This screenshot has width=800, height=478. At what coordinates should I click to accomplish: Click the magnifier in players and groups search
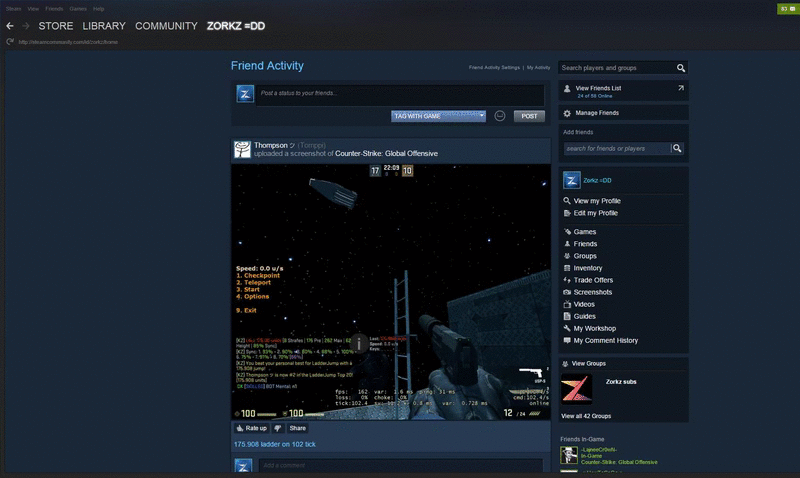(681, 68)
